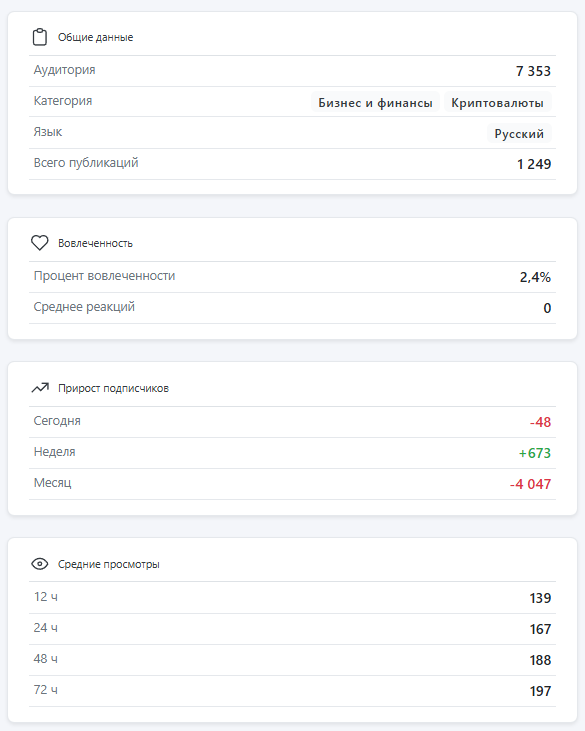
Task: Click the Среднее реакций label
Action: coord(84,307)
